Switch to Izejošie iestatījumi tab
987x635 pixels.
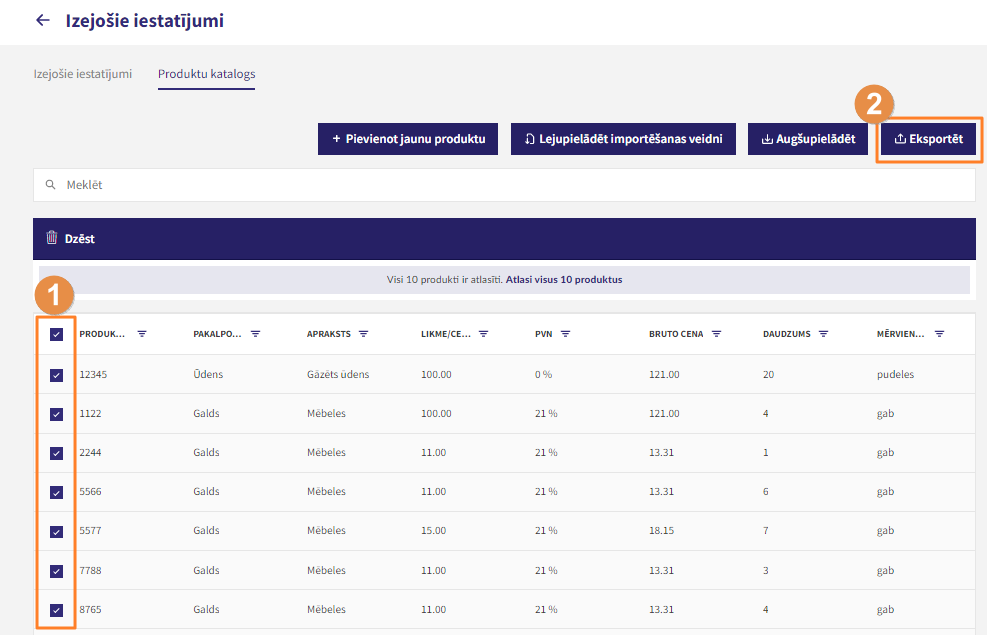[82, 74]
